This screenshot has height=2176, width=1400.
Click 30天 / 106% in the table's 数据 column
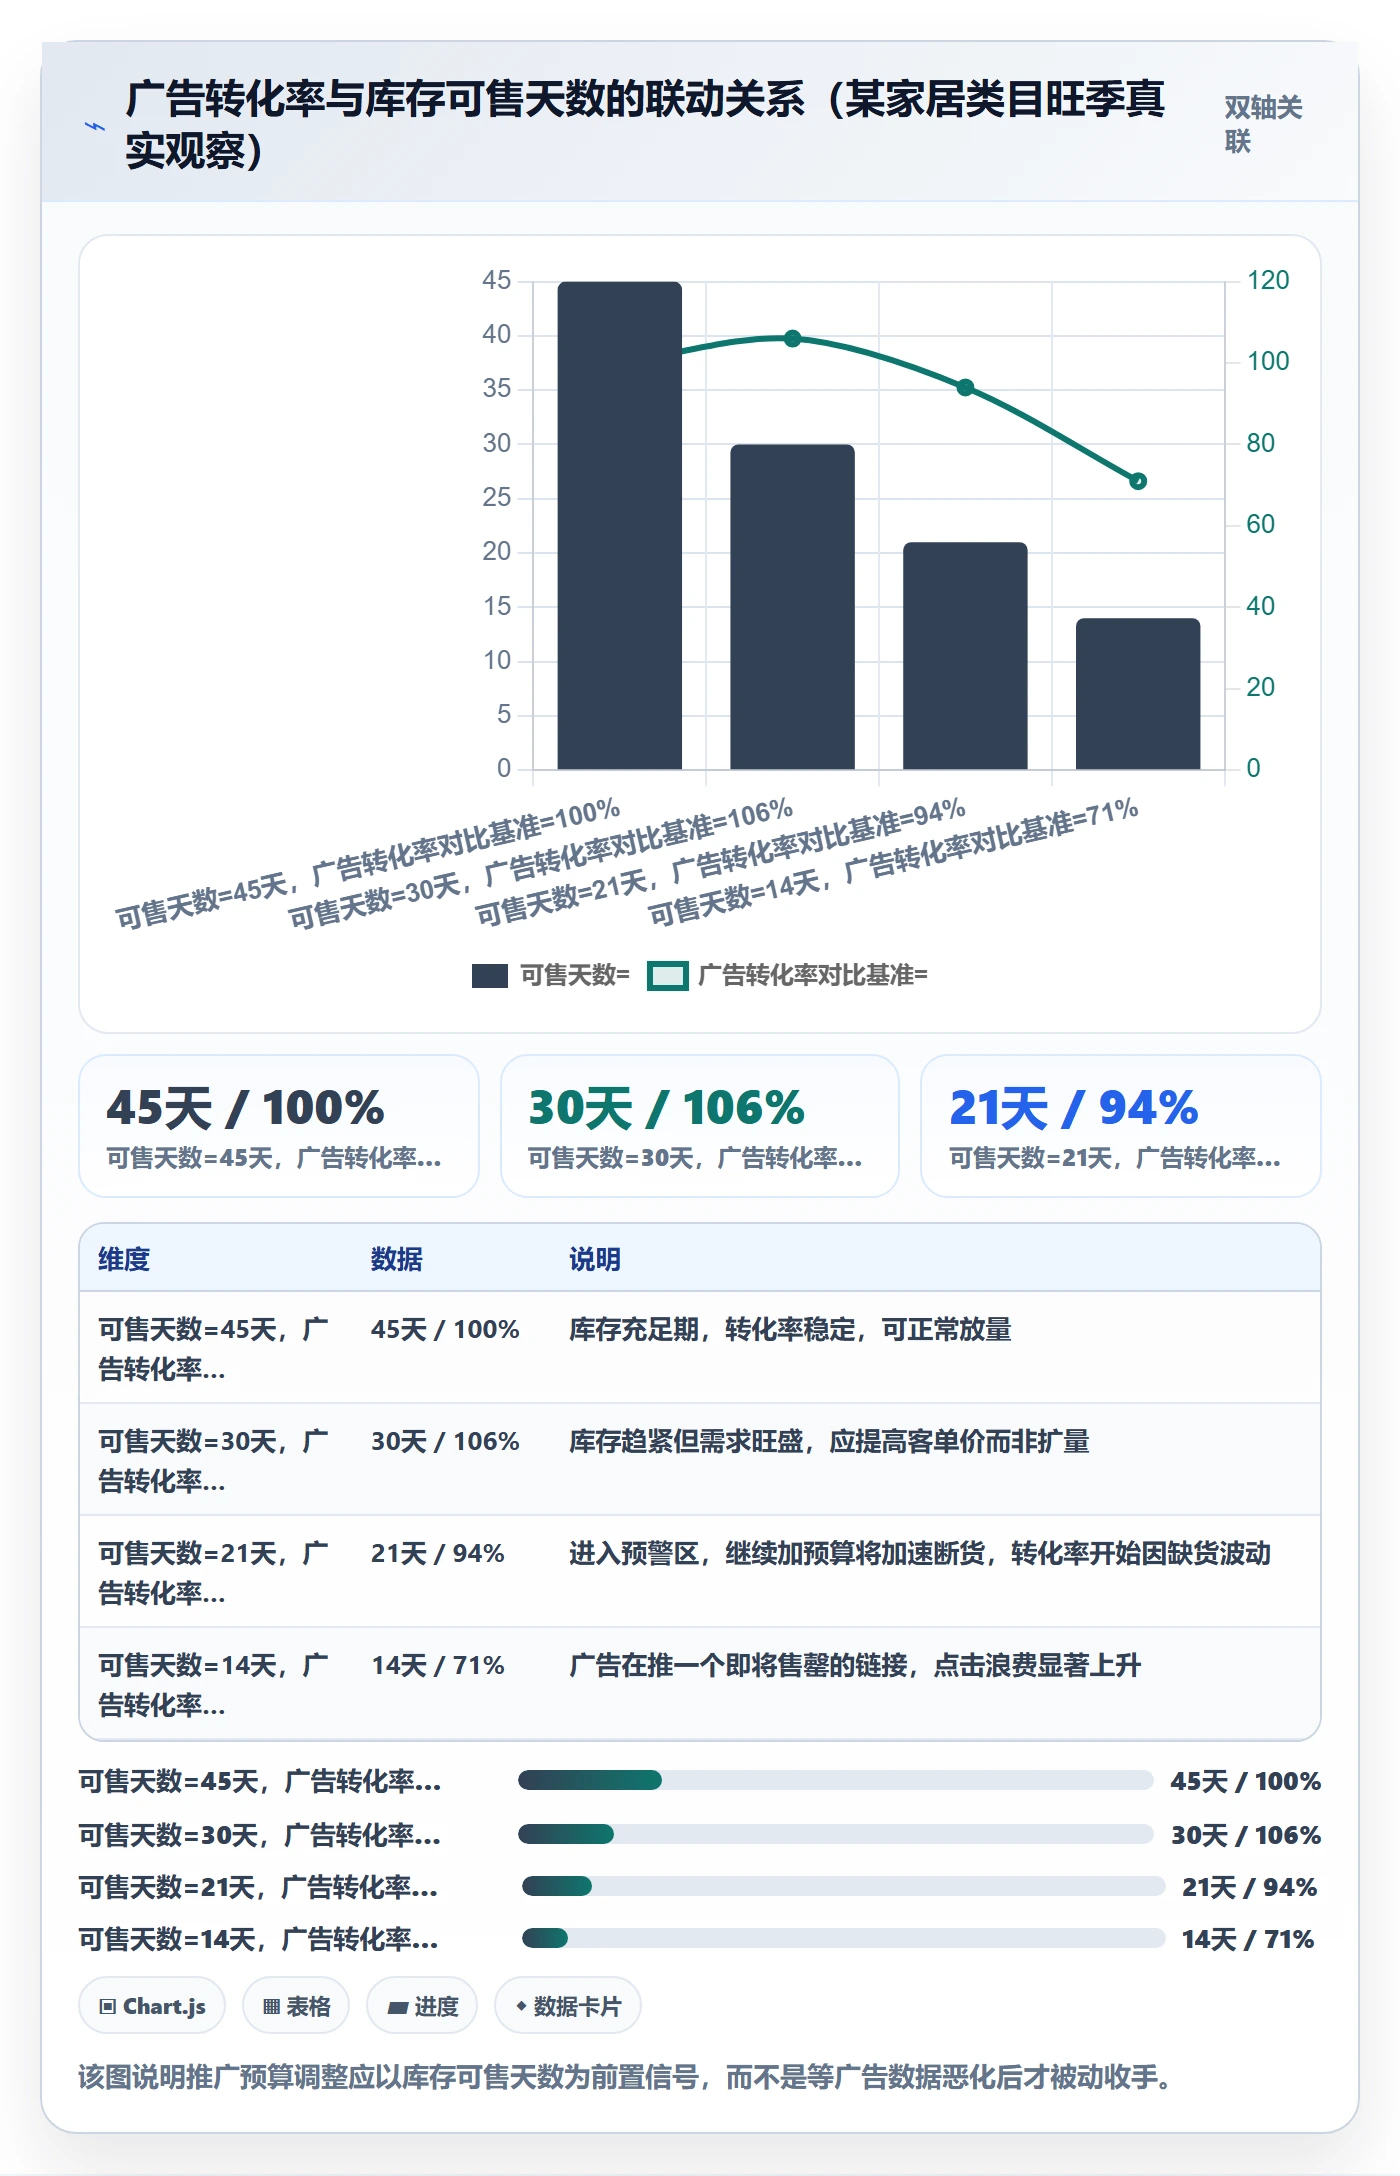tap(445, 1441)
